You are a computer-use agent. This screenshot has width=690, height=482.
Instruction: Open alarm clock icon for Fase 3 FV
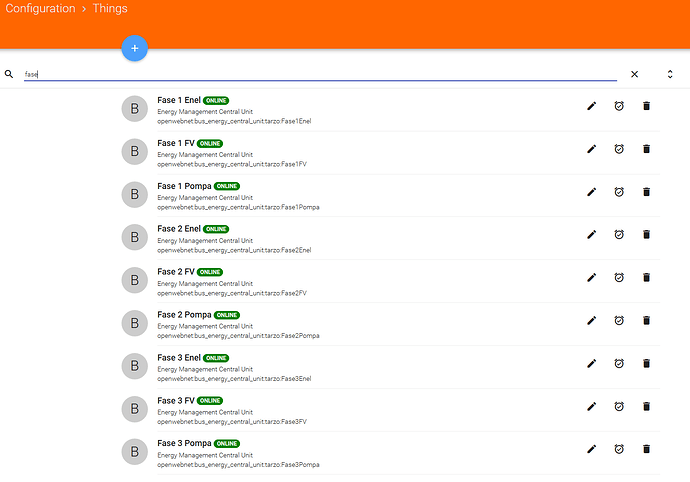[x=619, y=406]
